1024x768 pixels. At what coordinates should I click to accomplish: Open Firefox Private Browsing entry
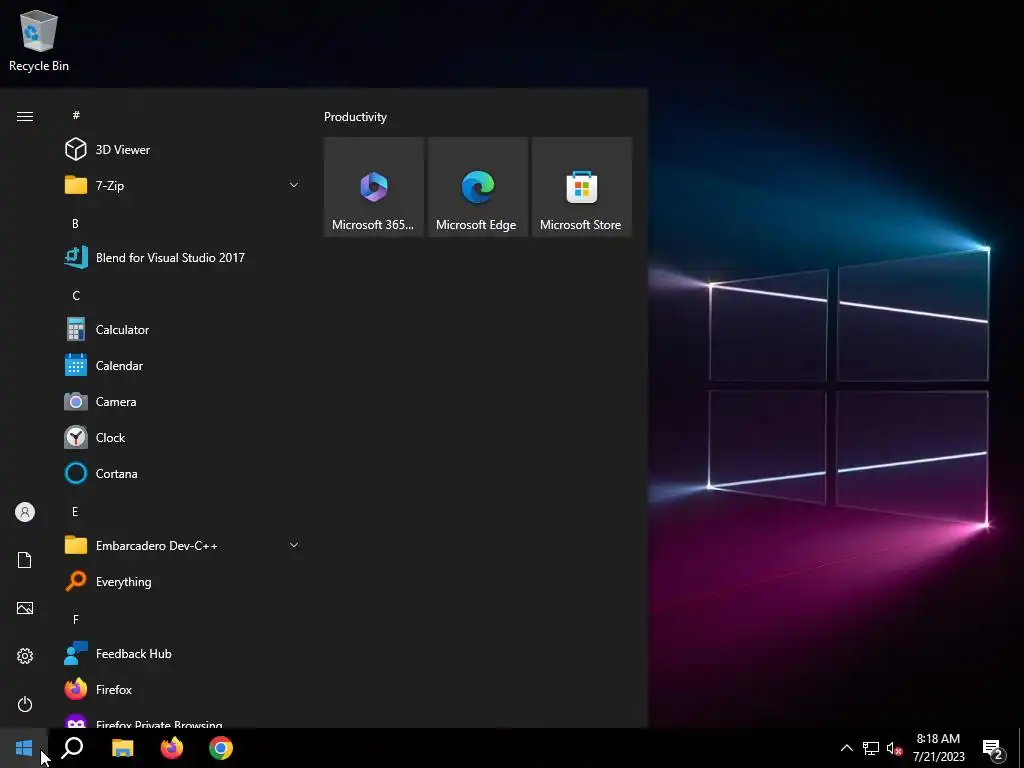[x=182, y=719]
